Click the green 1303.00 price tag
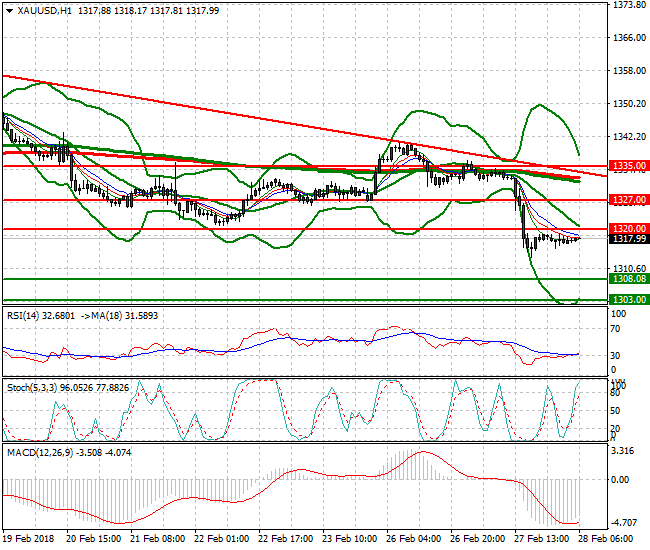Screen dimensions: 650x550 coord(628,300)
